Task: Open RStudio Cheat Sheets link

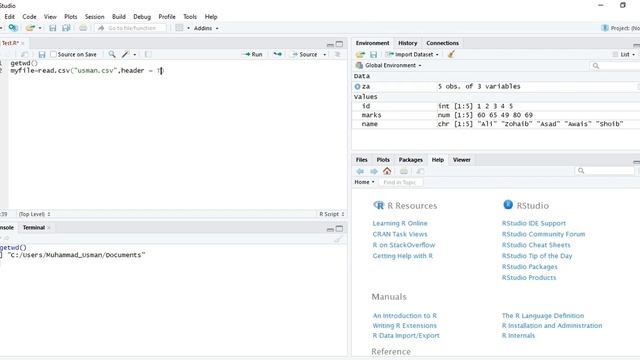Action: [536, 245]
